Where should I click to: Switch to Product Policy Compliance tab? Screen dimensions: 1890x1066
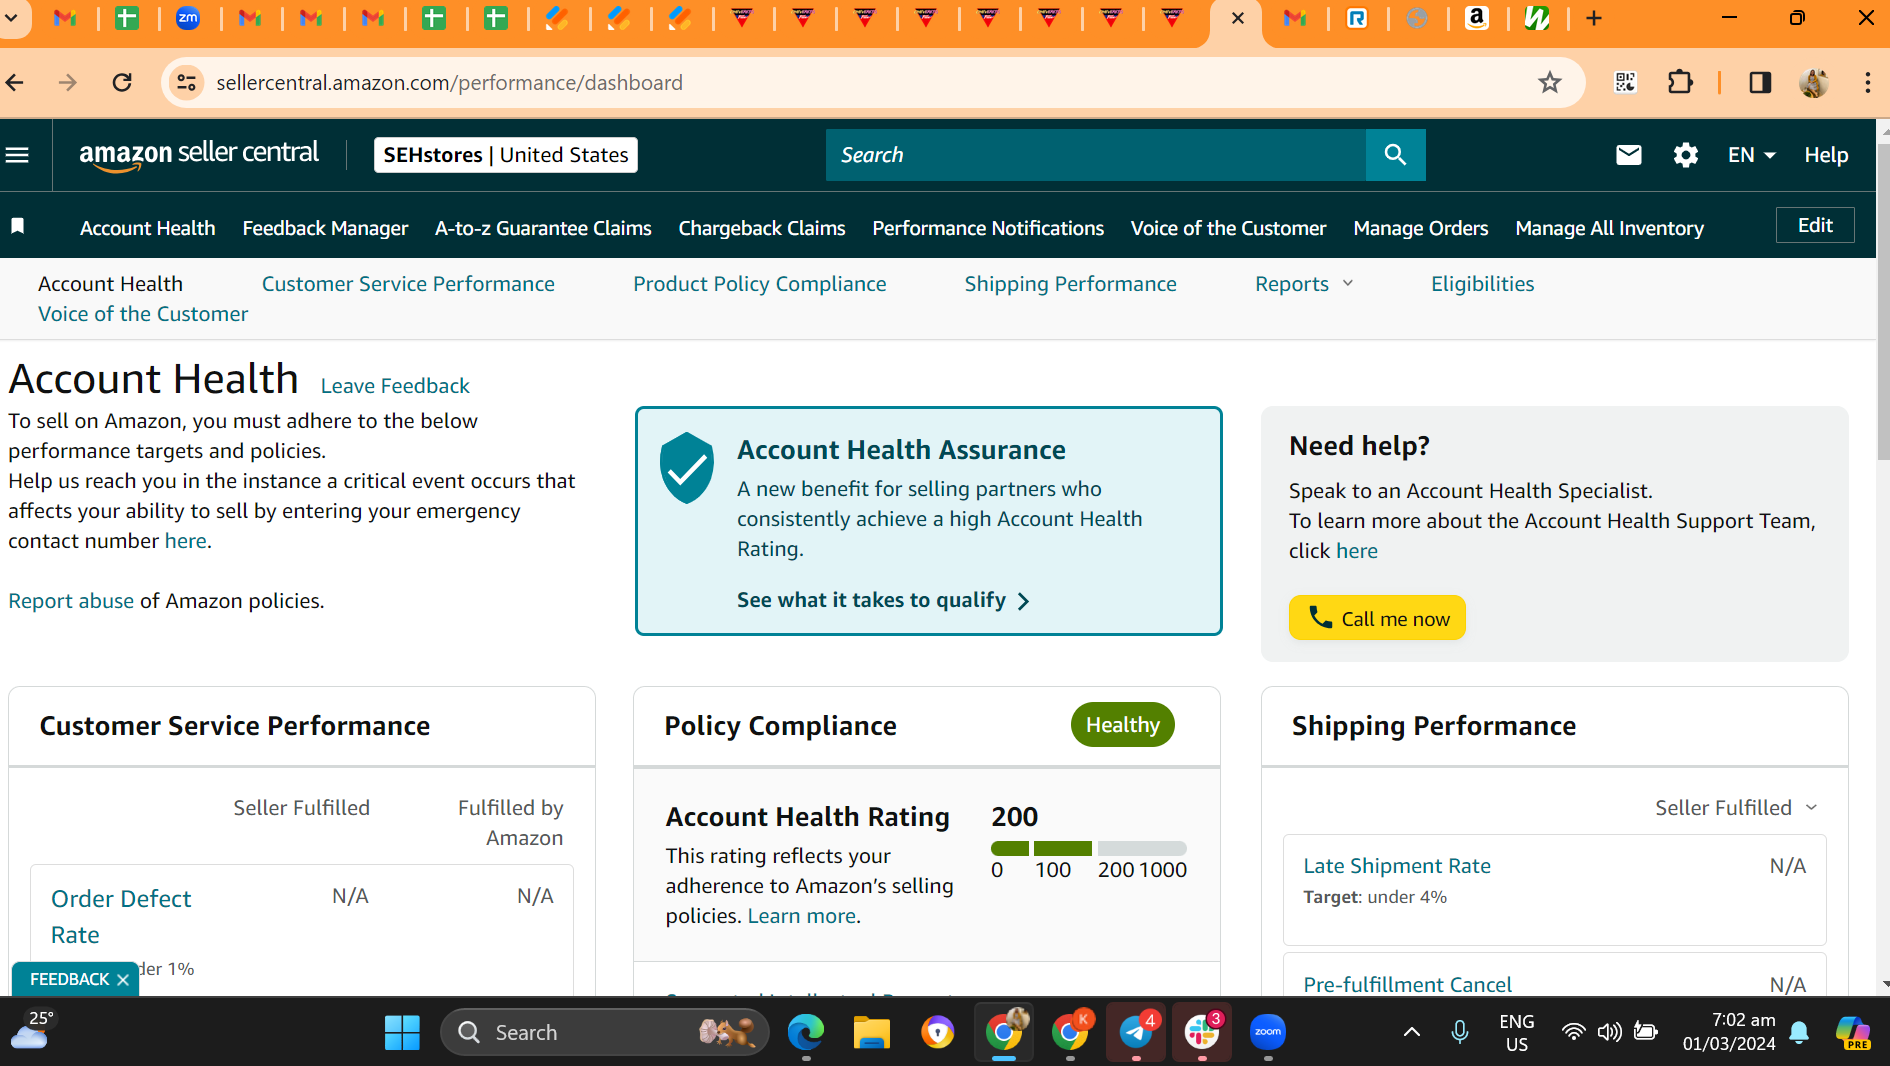pos(759,284)
